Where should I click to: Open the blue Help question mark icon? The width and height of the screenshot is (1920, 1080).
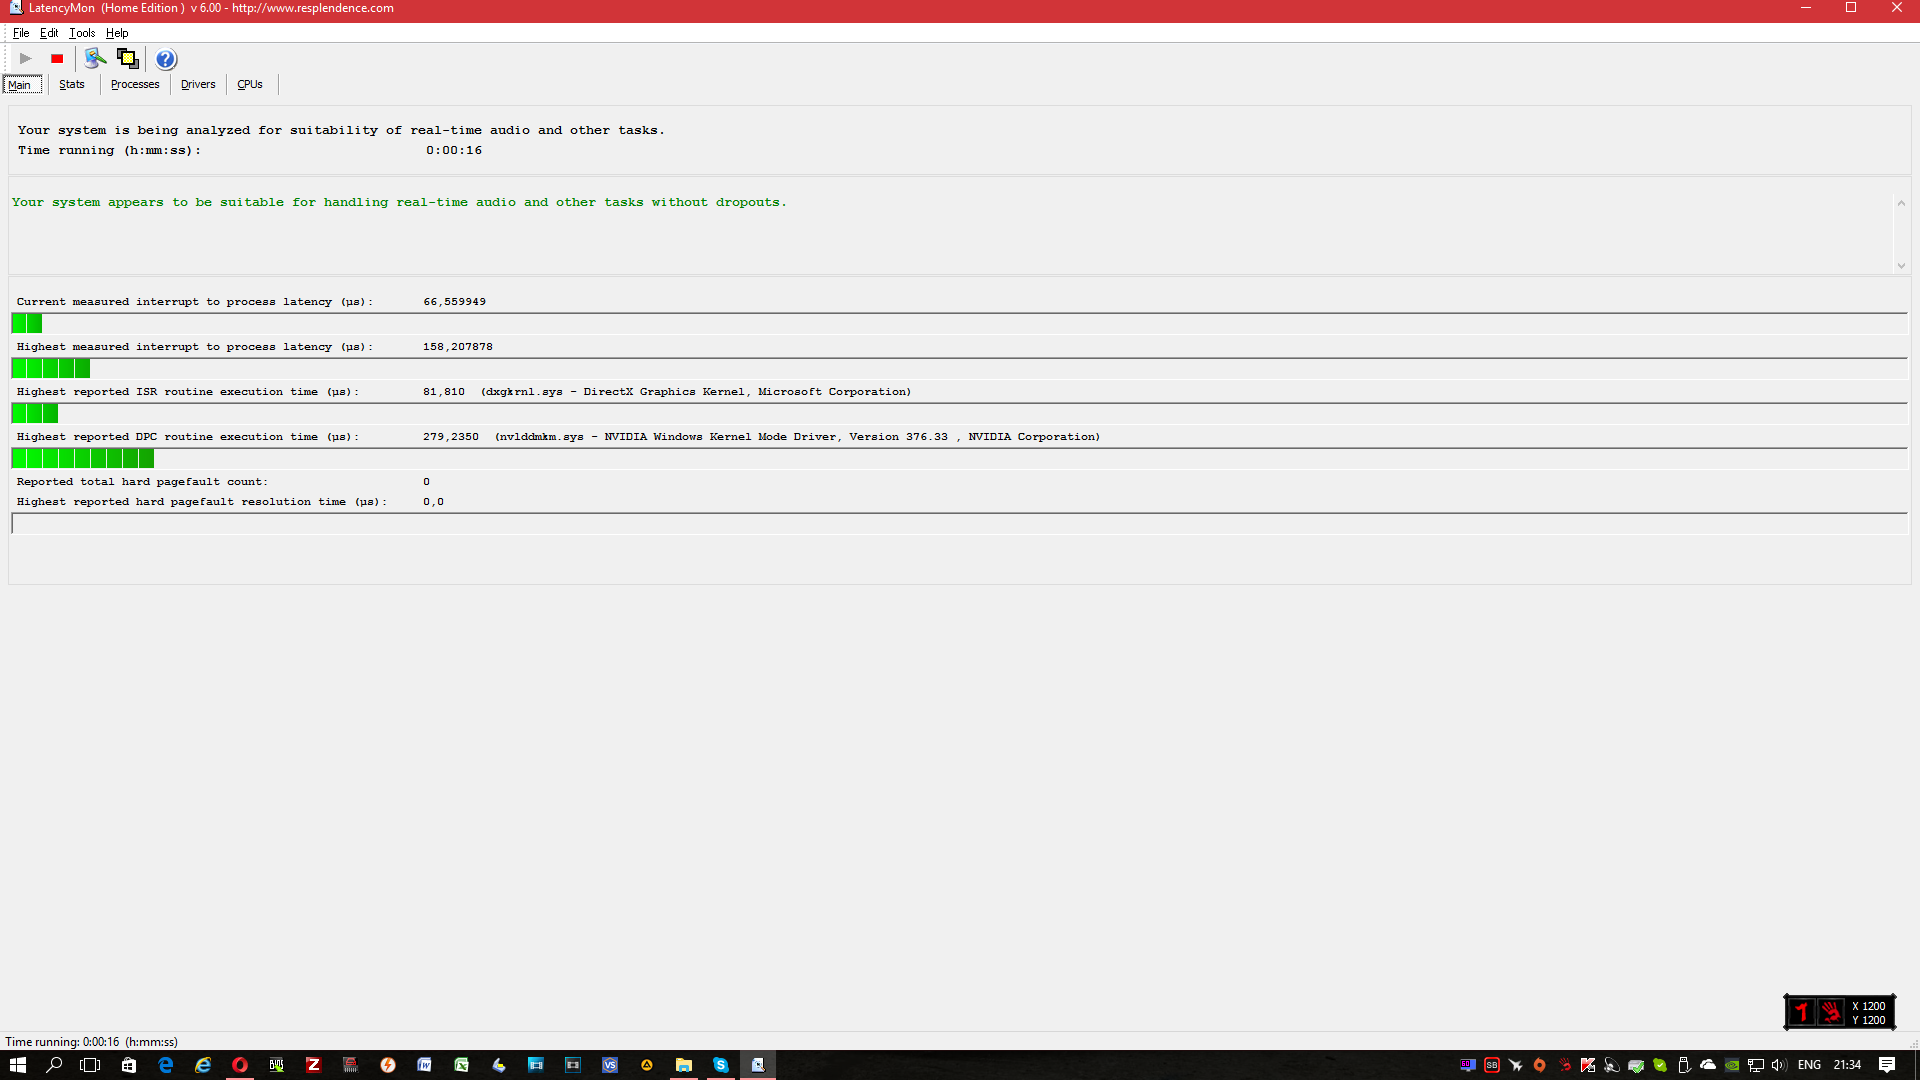point(166,59)
